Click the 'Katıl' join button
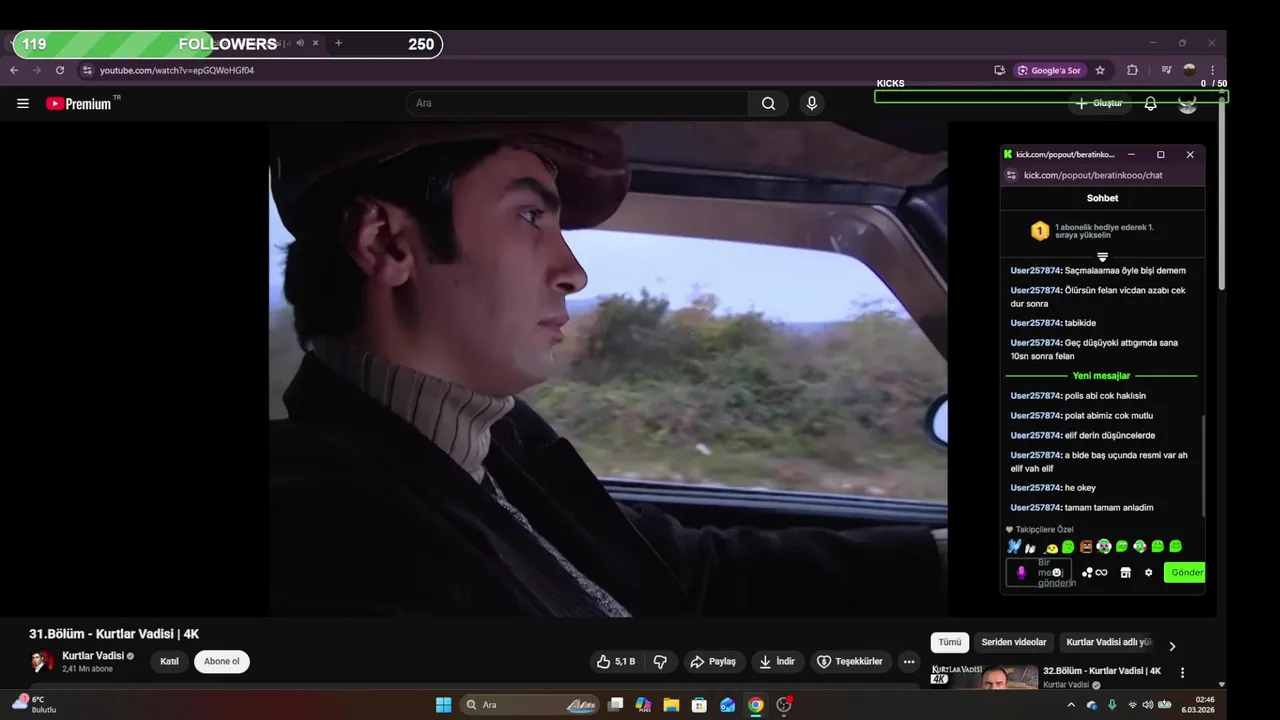 [169, 662]
